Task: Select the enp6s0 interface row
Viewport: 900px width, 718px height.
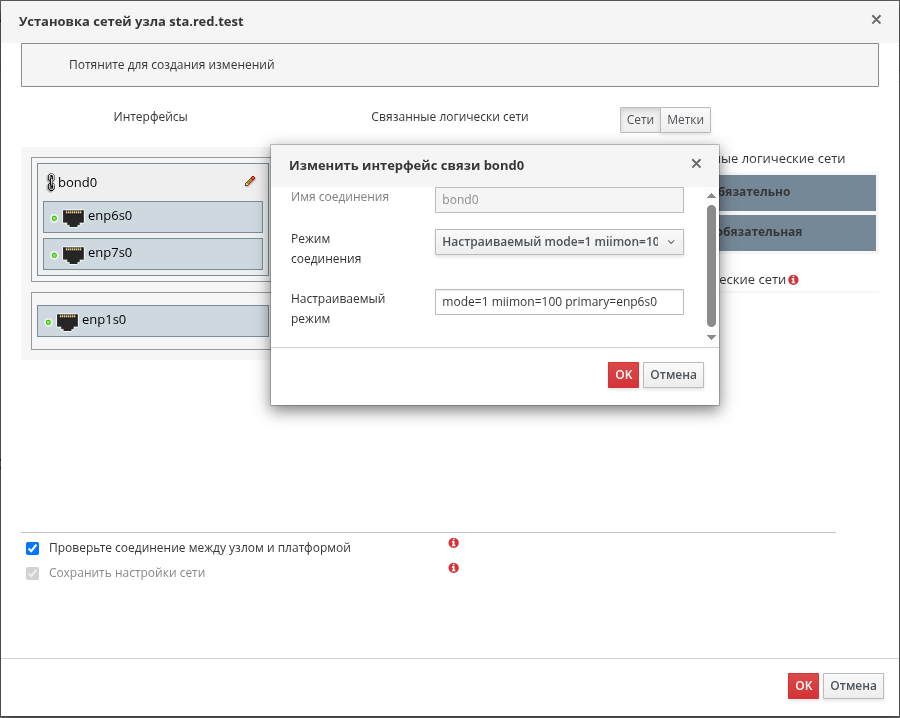Action: [153, 217]
